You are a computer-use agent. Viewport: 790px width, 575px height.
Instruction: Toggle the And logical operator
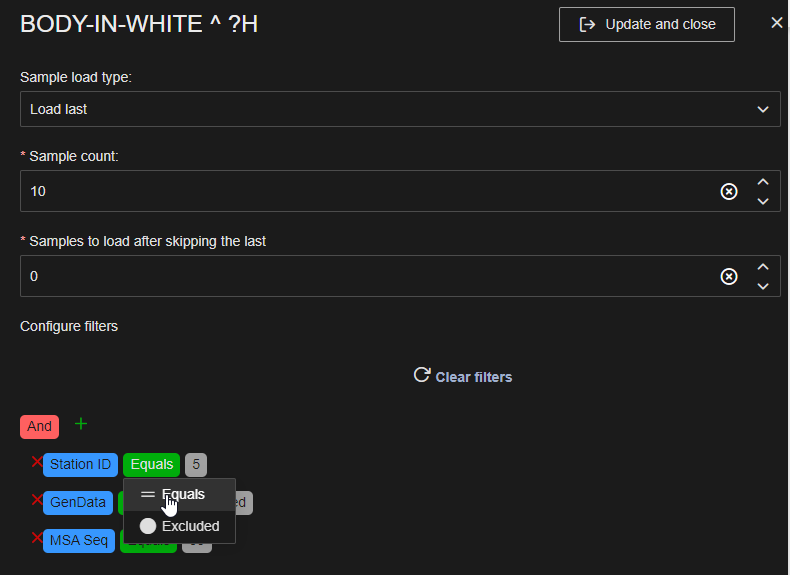coord(39,426)
